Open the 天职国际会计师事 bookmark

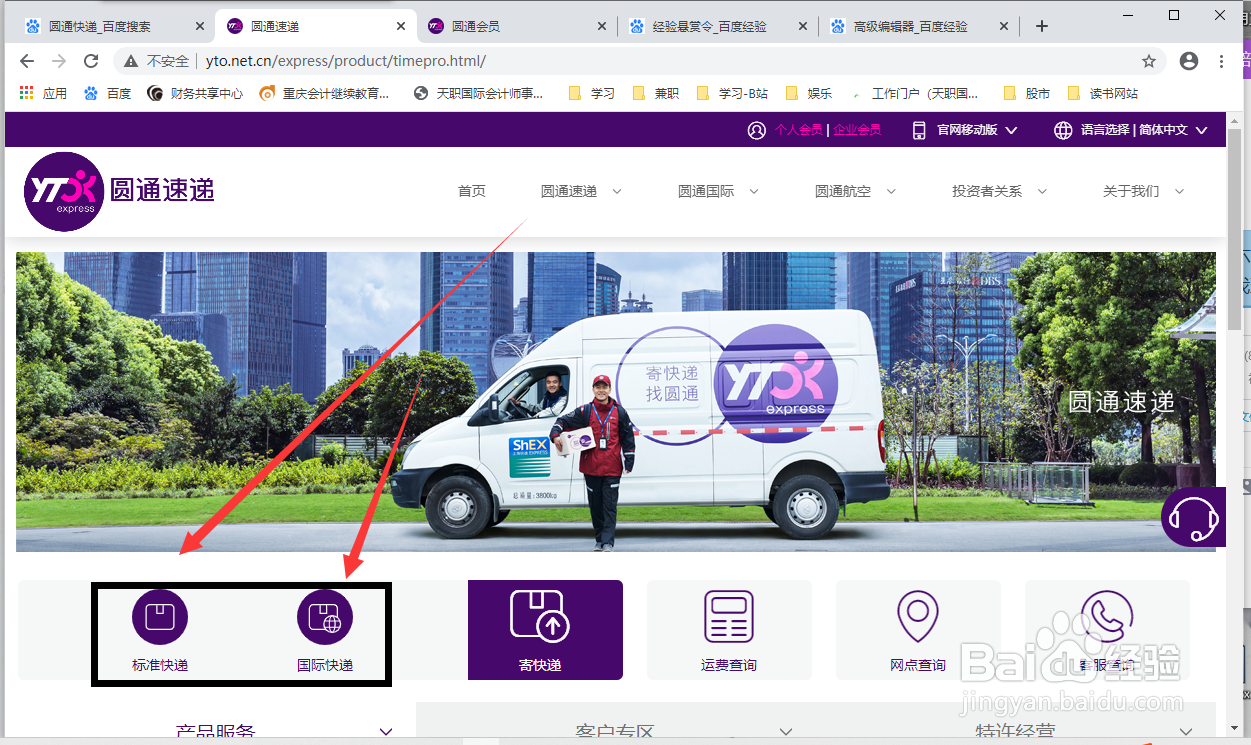click(x=479, y=93)
